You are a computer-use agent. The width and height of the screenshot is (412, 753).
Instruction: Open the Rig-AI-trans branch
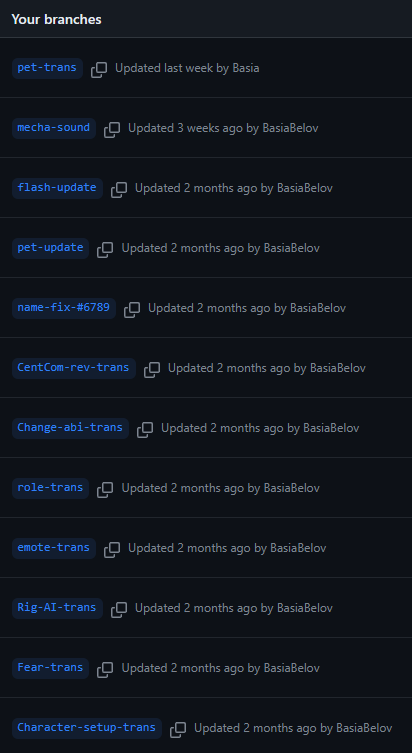(x=57, y=608)
